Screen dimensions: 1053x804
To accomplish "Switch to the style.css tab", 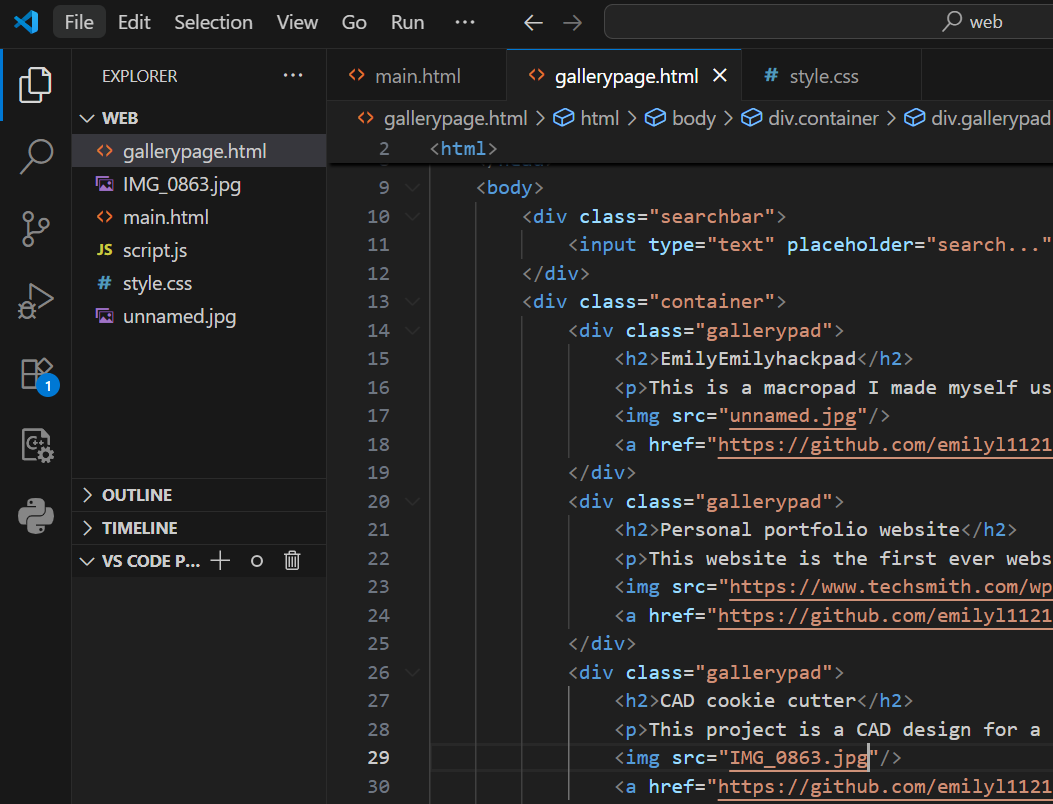I will [x=823, y=76].
